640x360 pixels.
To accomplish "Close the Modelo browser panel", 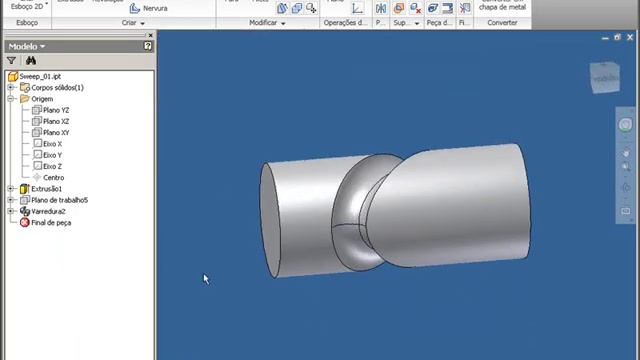I will coord(150,36).
